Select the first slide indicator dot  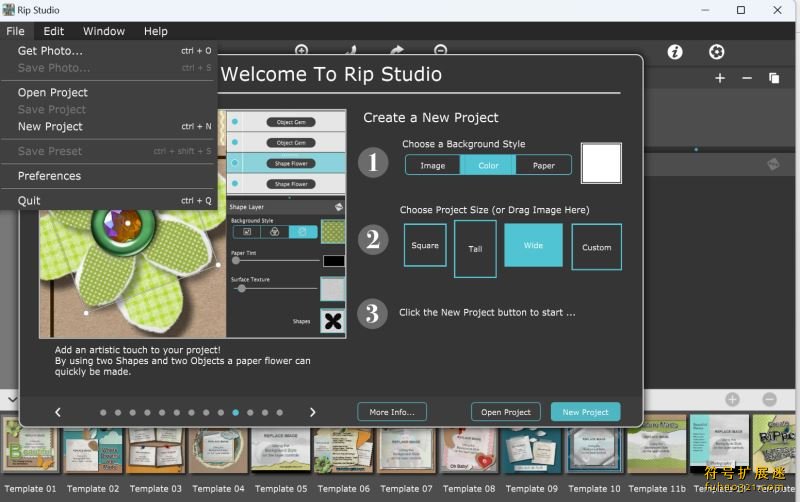click(x=103, y=412)
